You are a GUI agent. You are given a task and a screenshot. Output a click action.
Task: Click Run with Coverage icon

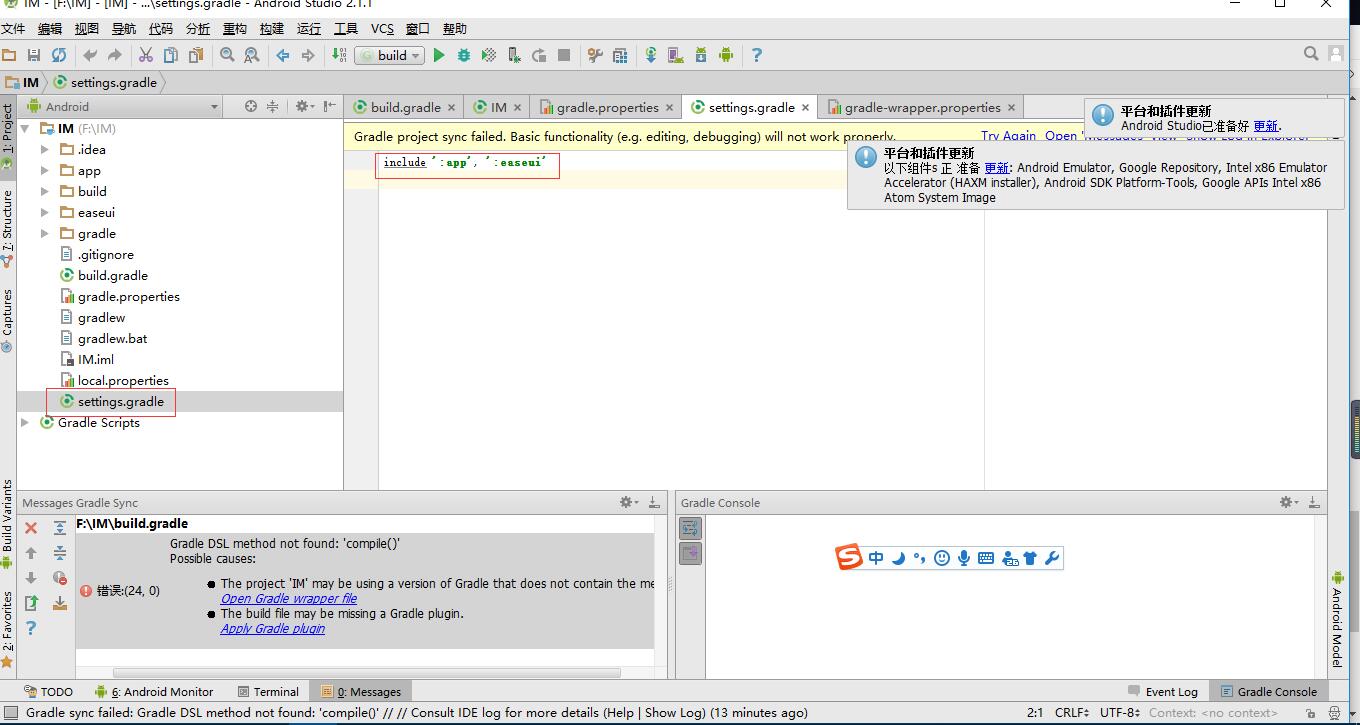(489, 56)
